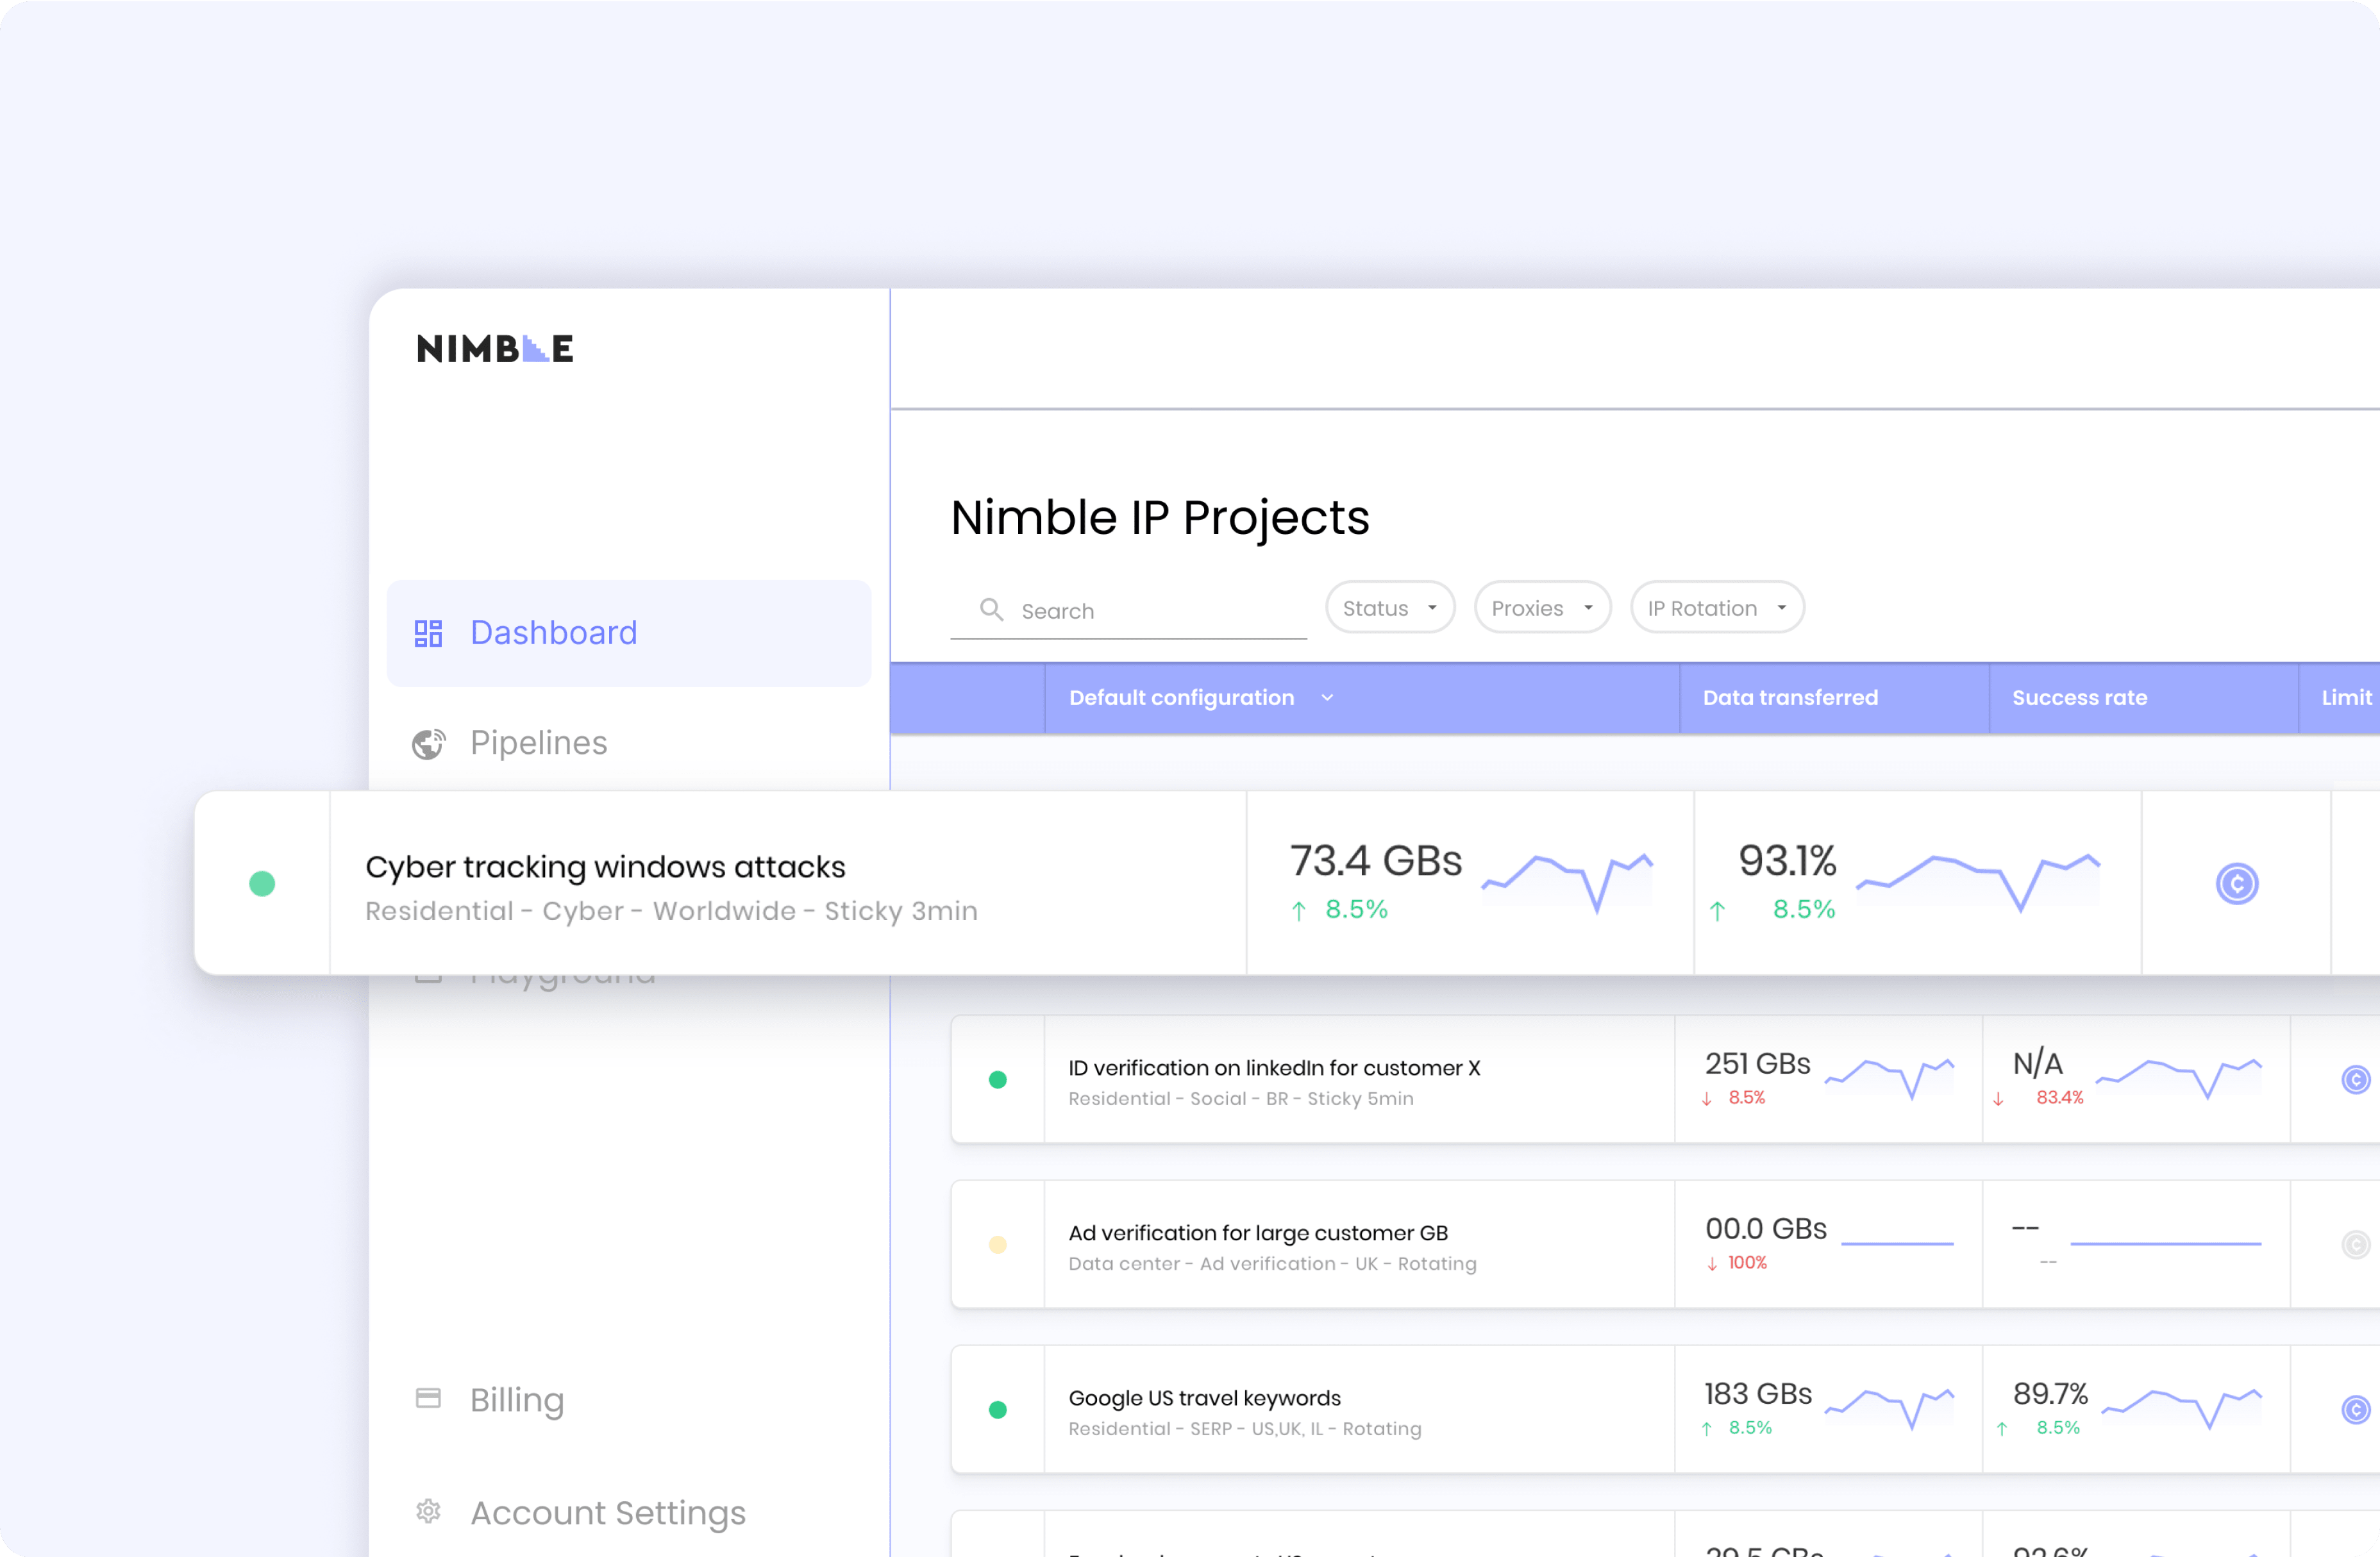This screenshot has width=2380, height=1557.
Task: Expand Default configuration column chevron
Action: [1327, 698]
